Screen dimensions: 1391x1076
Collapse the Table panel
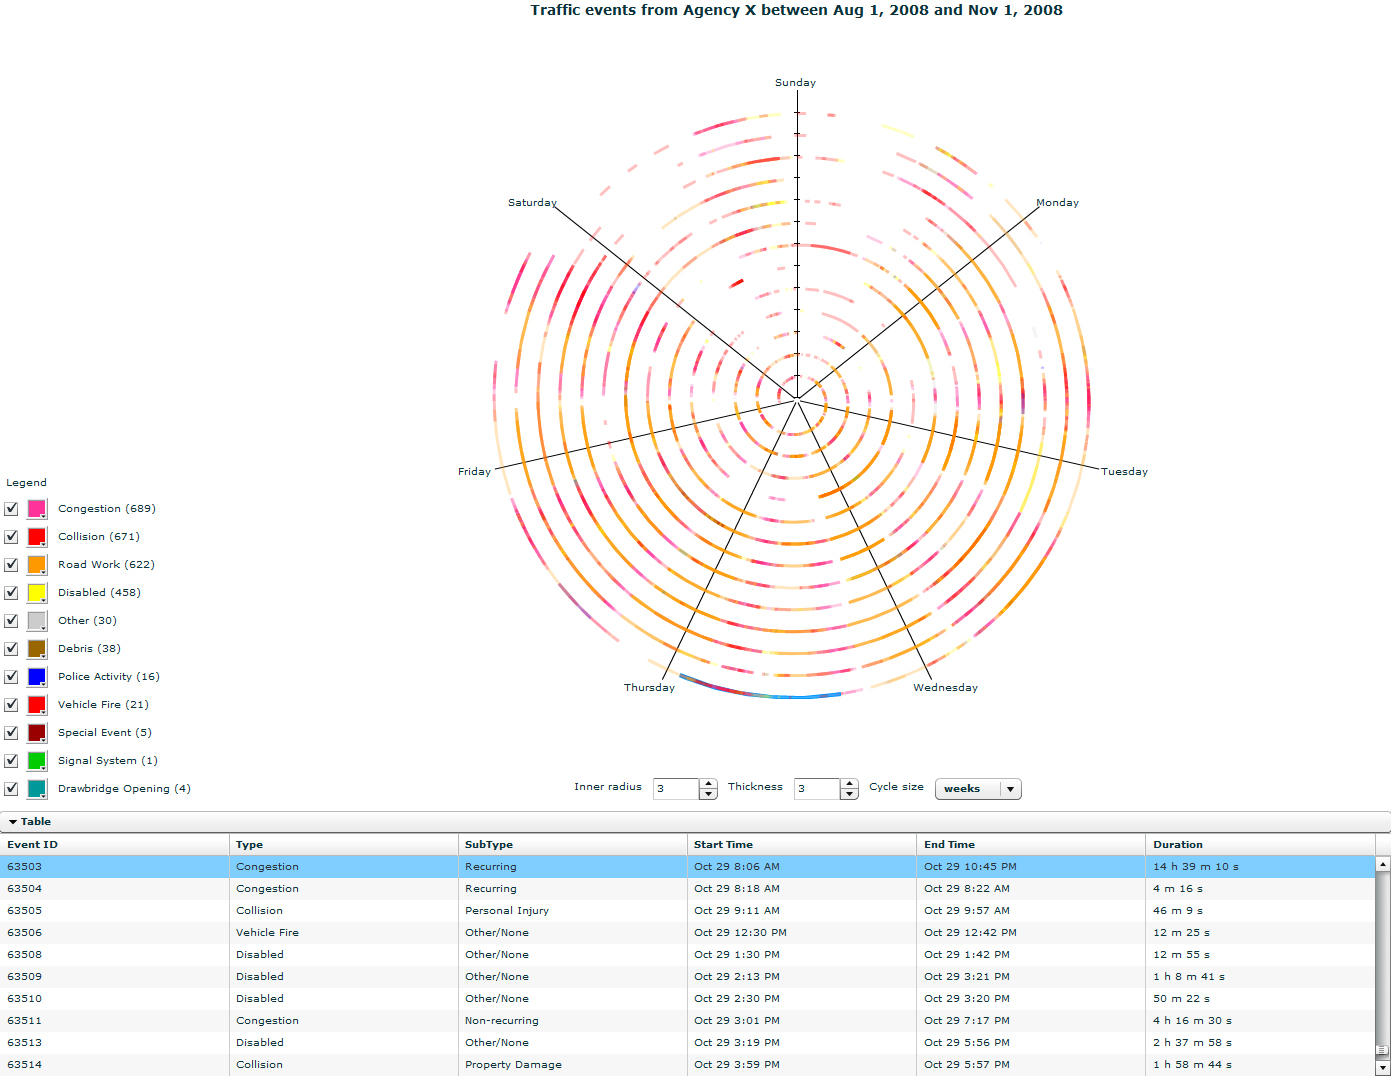(13, 822)
